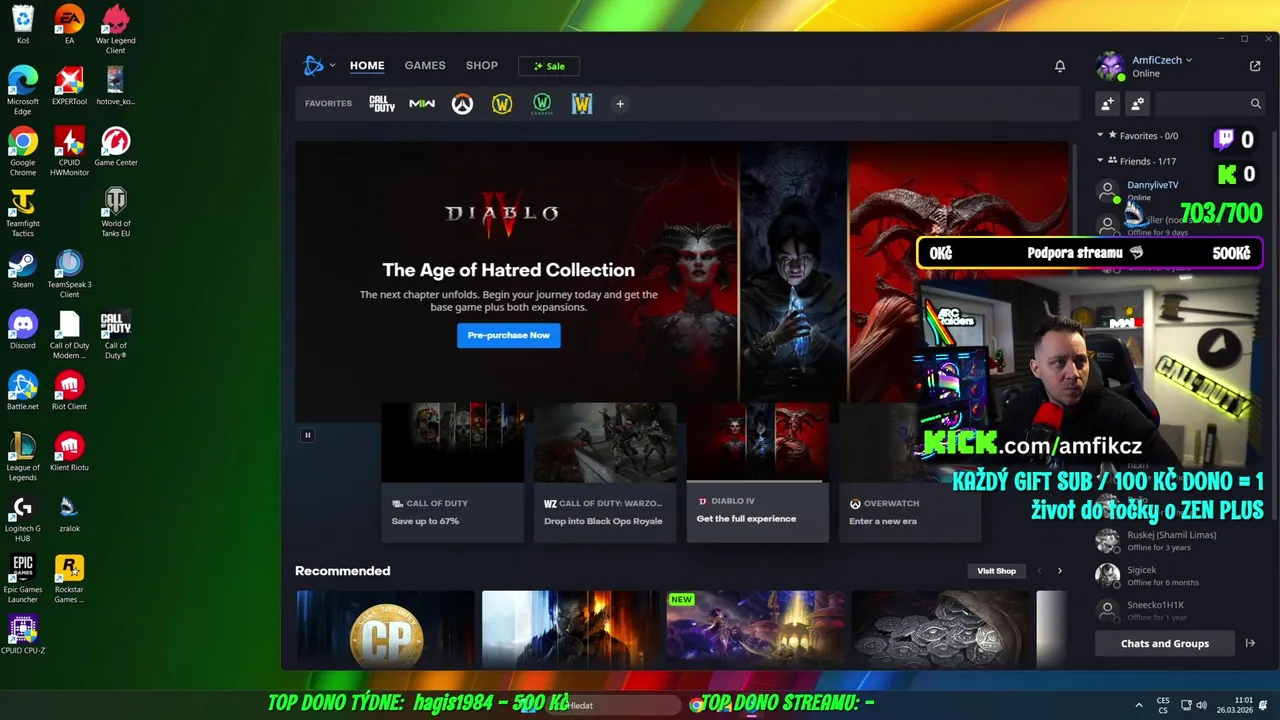Viewport: 1280px width, 720px height.
Task: Open the Warzone Black Ops Royale card
Action: 605,472
